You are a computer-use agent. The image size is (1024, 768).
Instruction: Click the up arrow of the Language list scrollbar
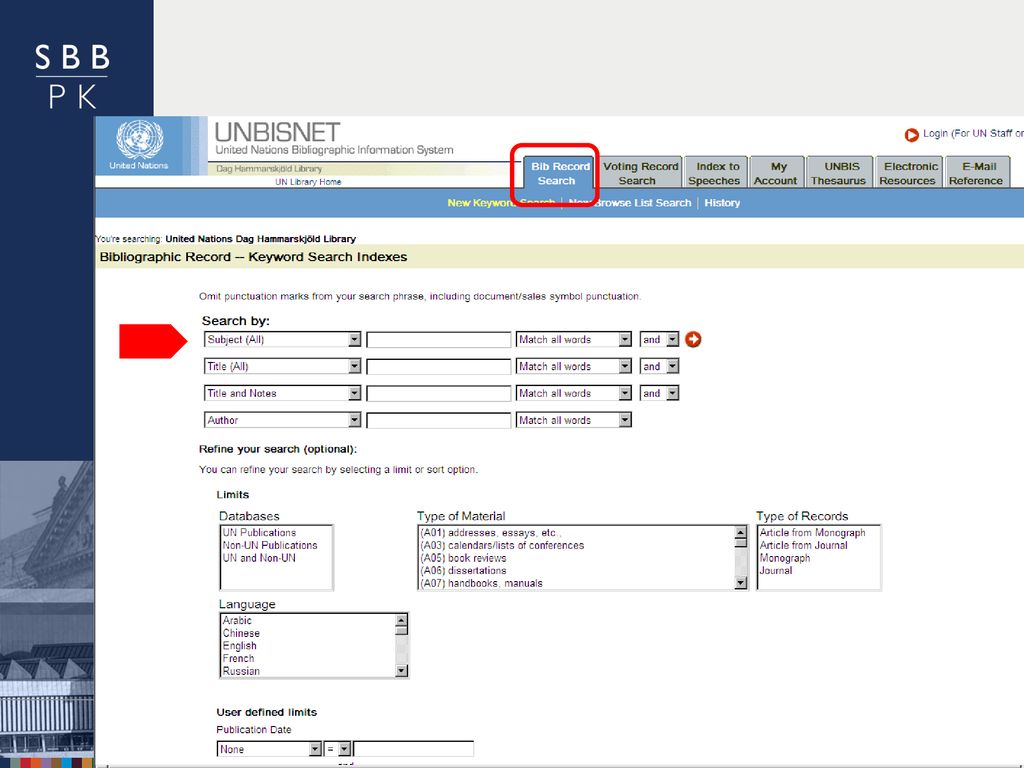[x=402, y=620]
